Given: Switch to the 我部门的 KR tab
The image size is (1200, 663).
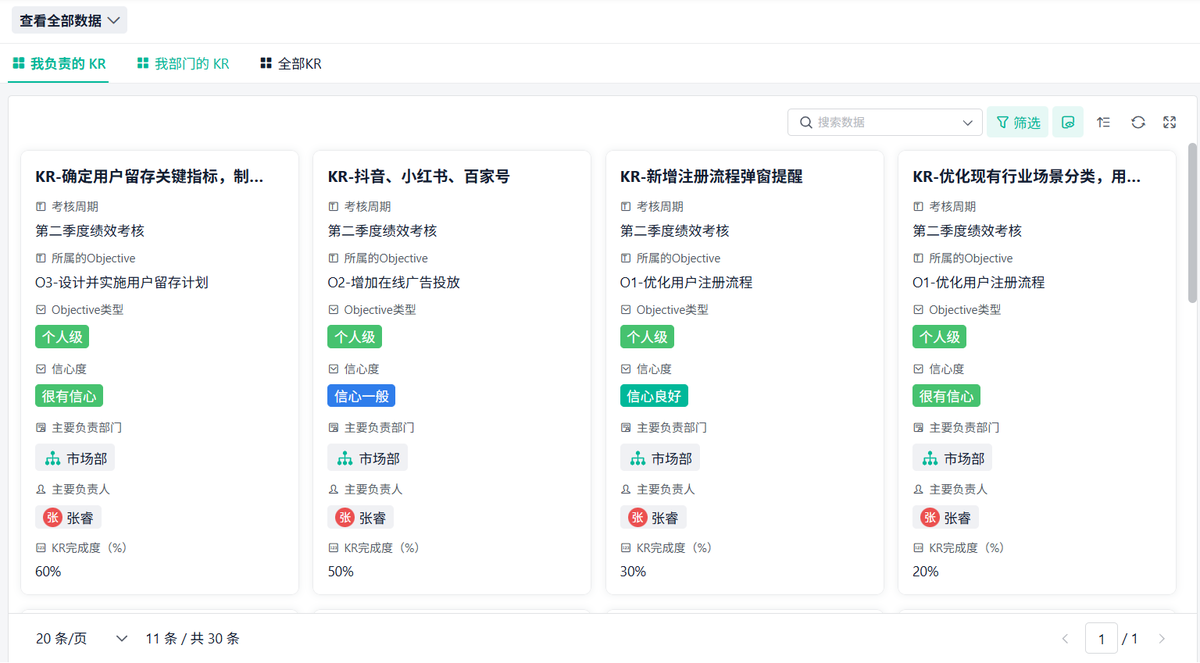Looking at the screenshot, I should [x=183, y=64].
